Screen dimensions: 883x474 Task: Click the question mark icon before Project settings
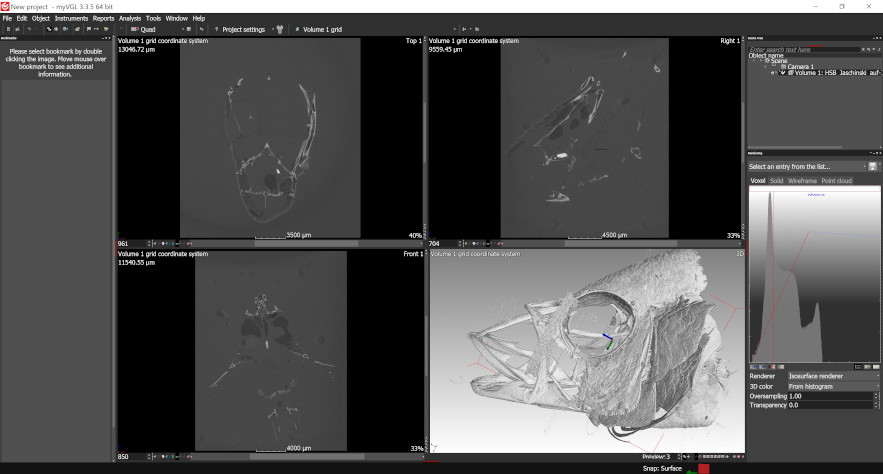click(x=216, y=29)
